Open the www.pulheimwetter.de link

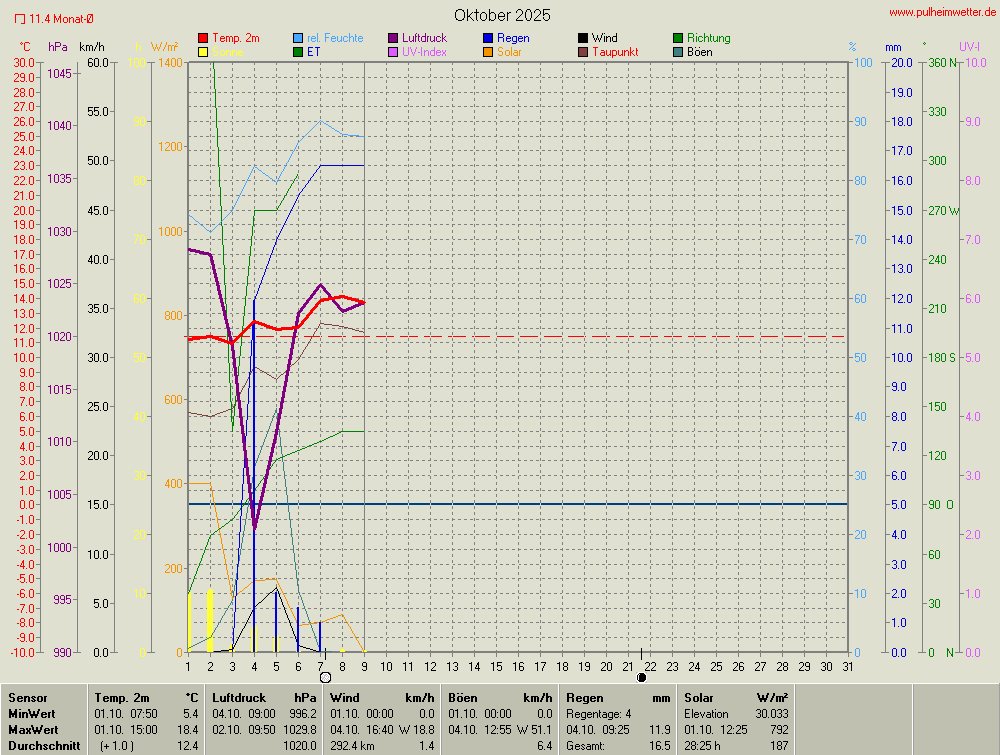pos(942,11)
